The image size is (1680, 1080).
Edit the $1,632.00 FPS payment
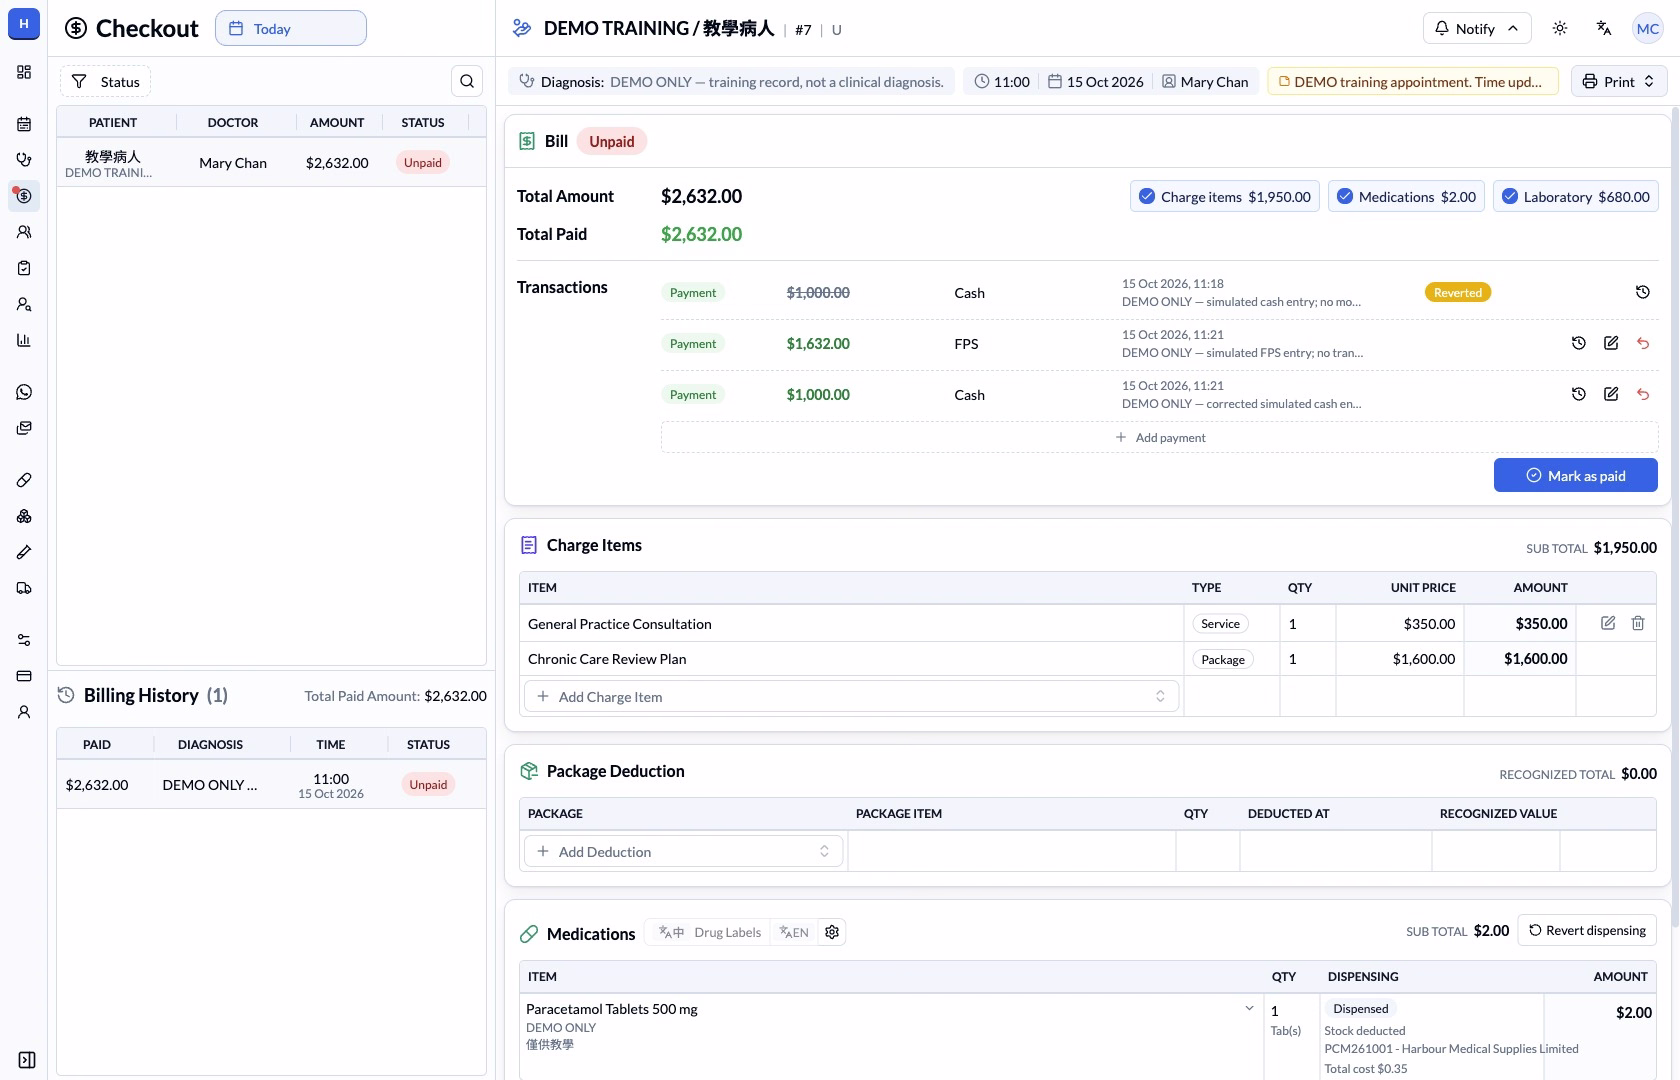point(1611,343)
